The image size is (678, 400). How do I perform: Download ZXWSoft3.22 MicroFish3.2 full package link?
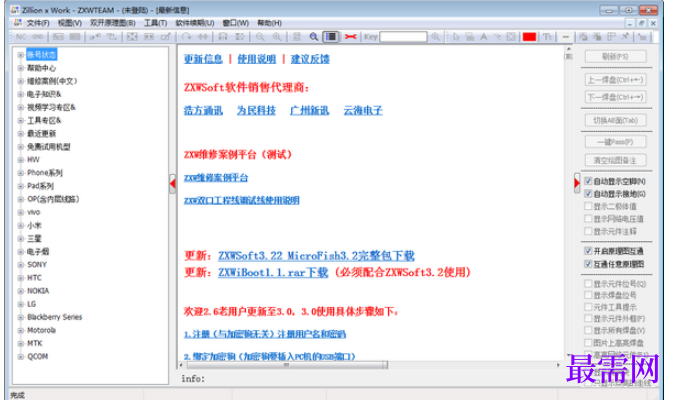pyautogui.click(x=316, y=256)
